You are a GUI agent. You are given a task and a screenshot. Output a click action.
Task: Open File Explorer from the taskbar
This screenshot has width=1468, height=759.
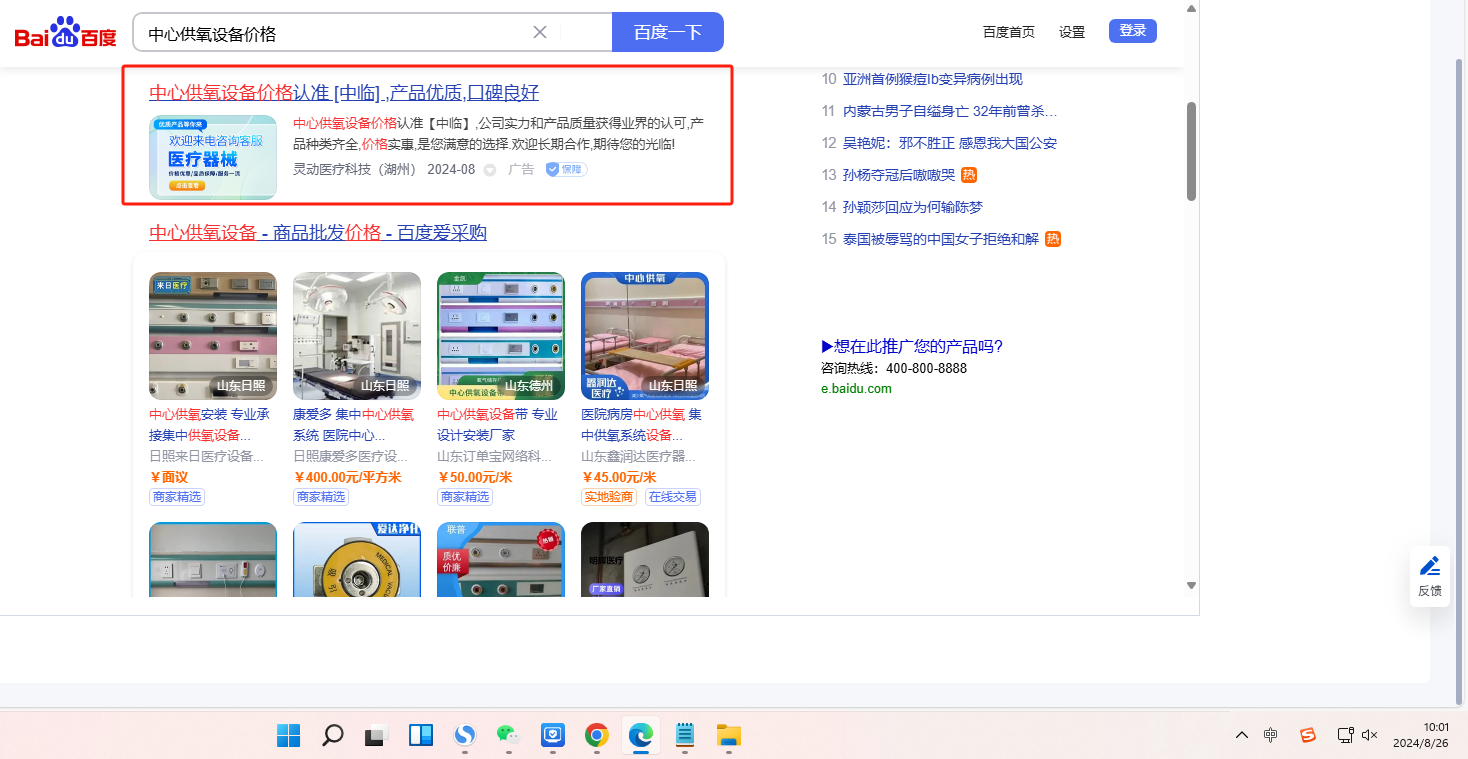(728, 736)
